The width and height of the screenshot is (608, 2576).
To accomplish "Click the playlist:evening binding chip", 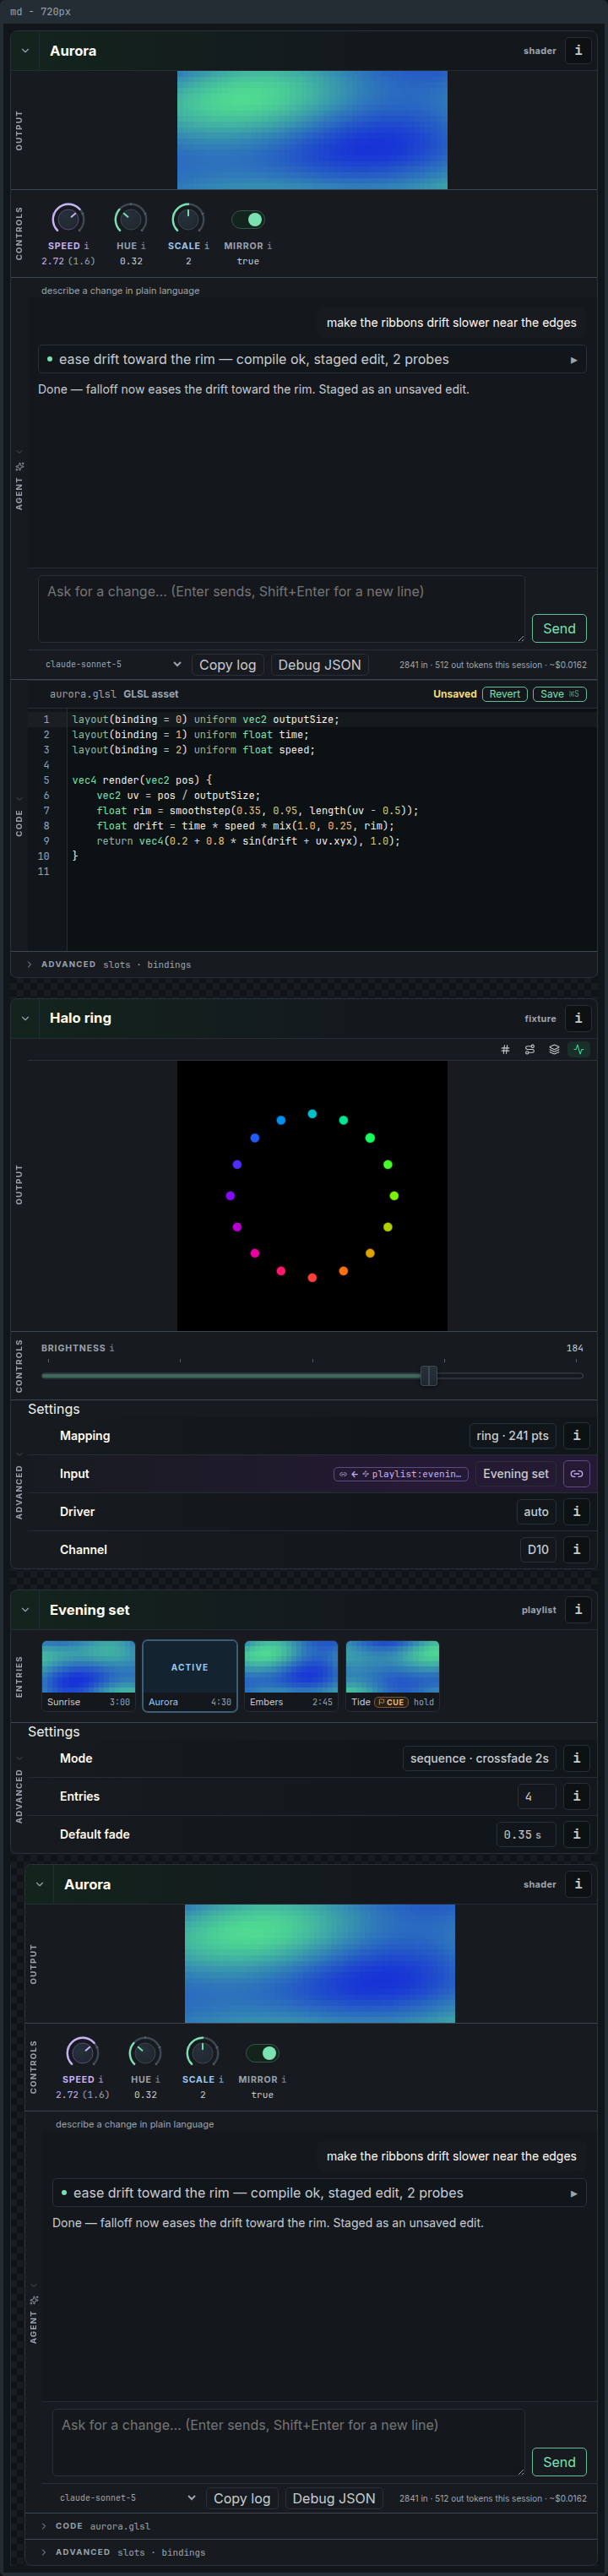I will pyautogui.click(x=401, y=1474).
